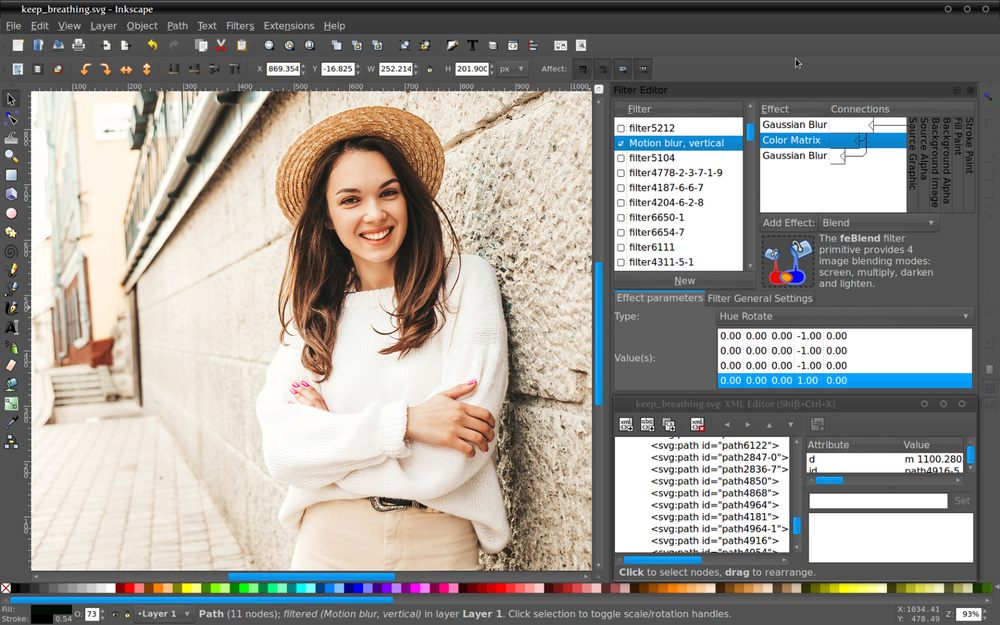Switch to Filter General Settings tab
The width and height of the screenshot is (1000, 625).
(x=760, y=298)
